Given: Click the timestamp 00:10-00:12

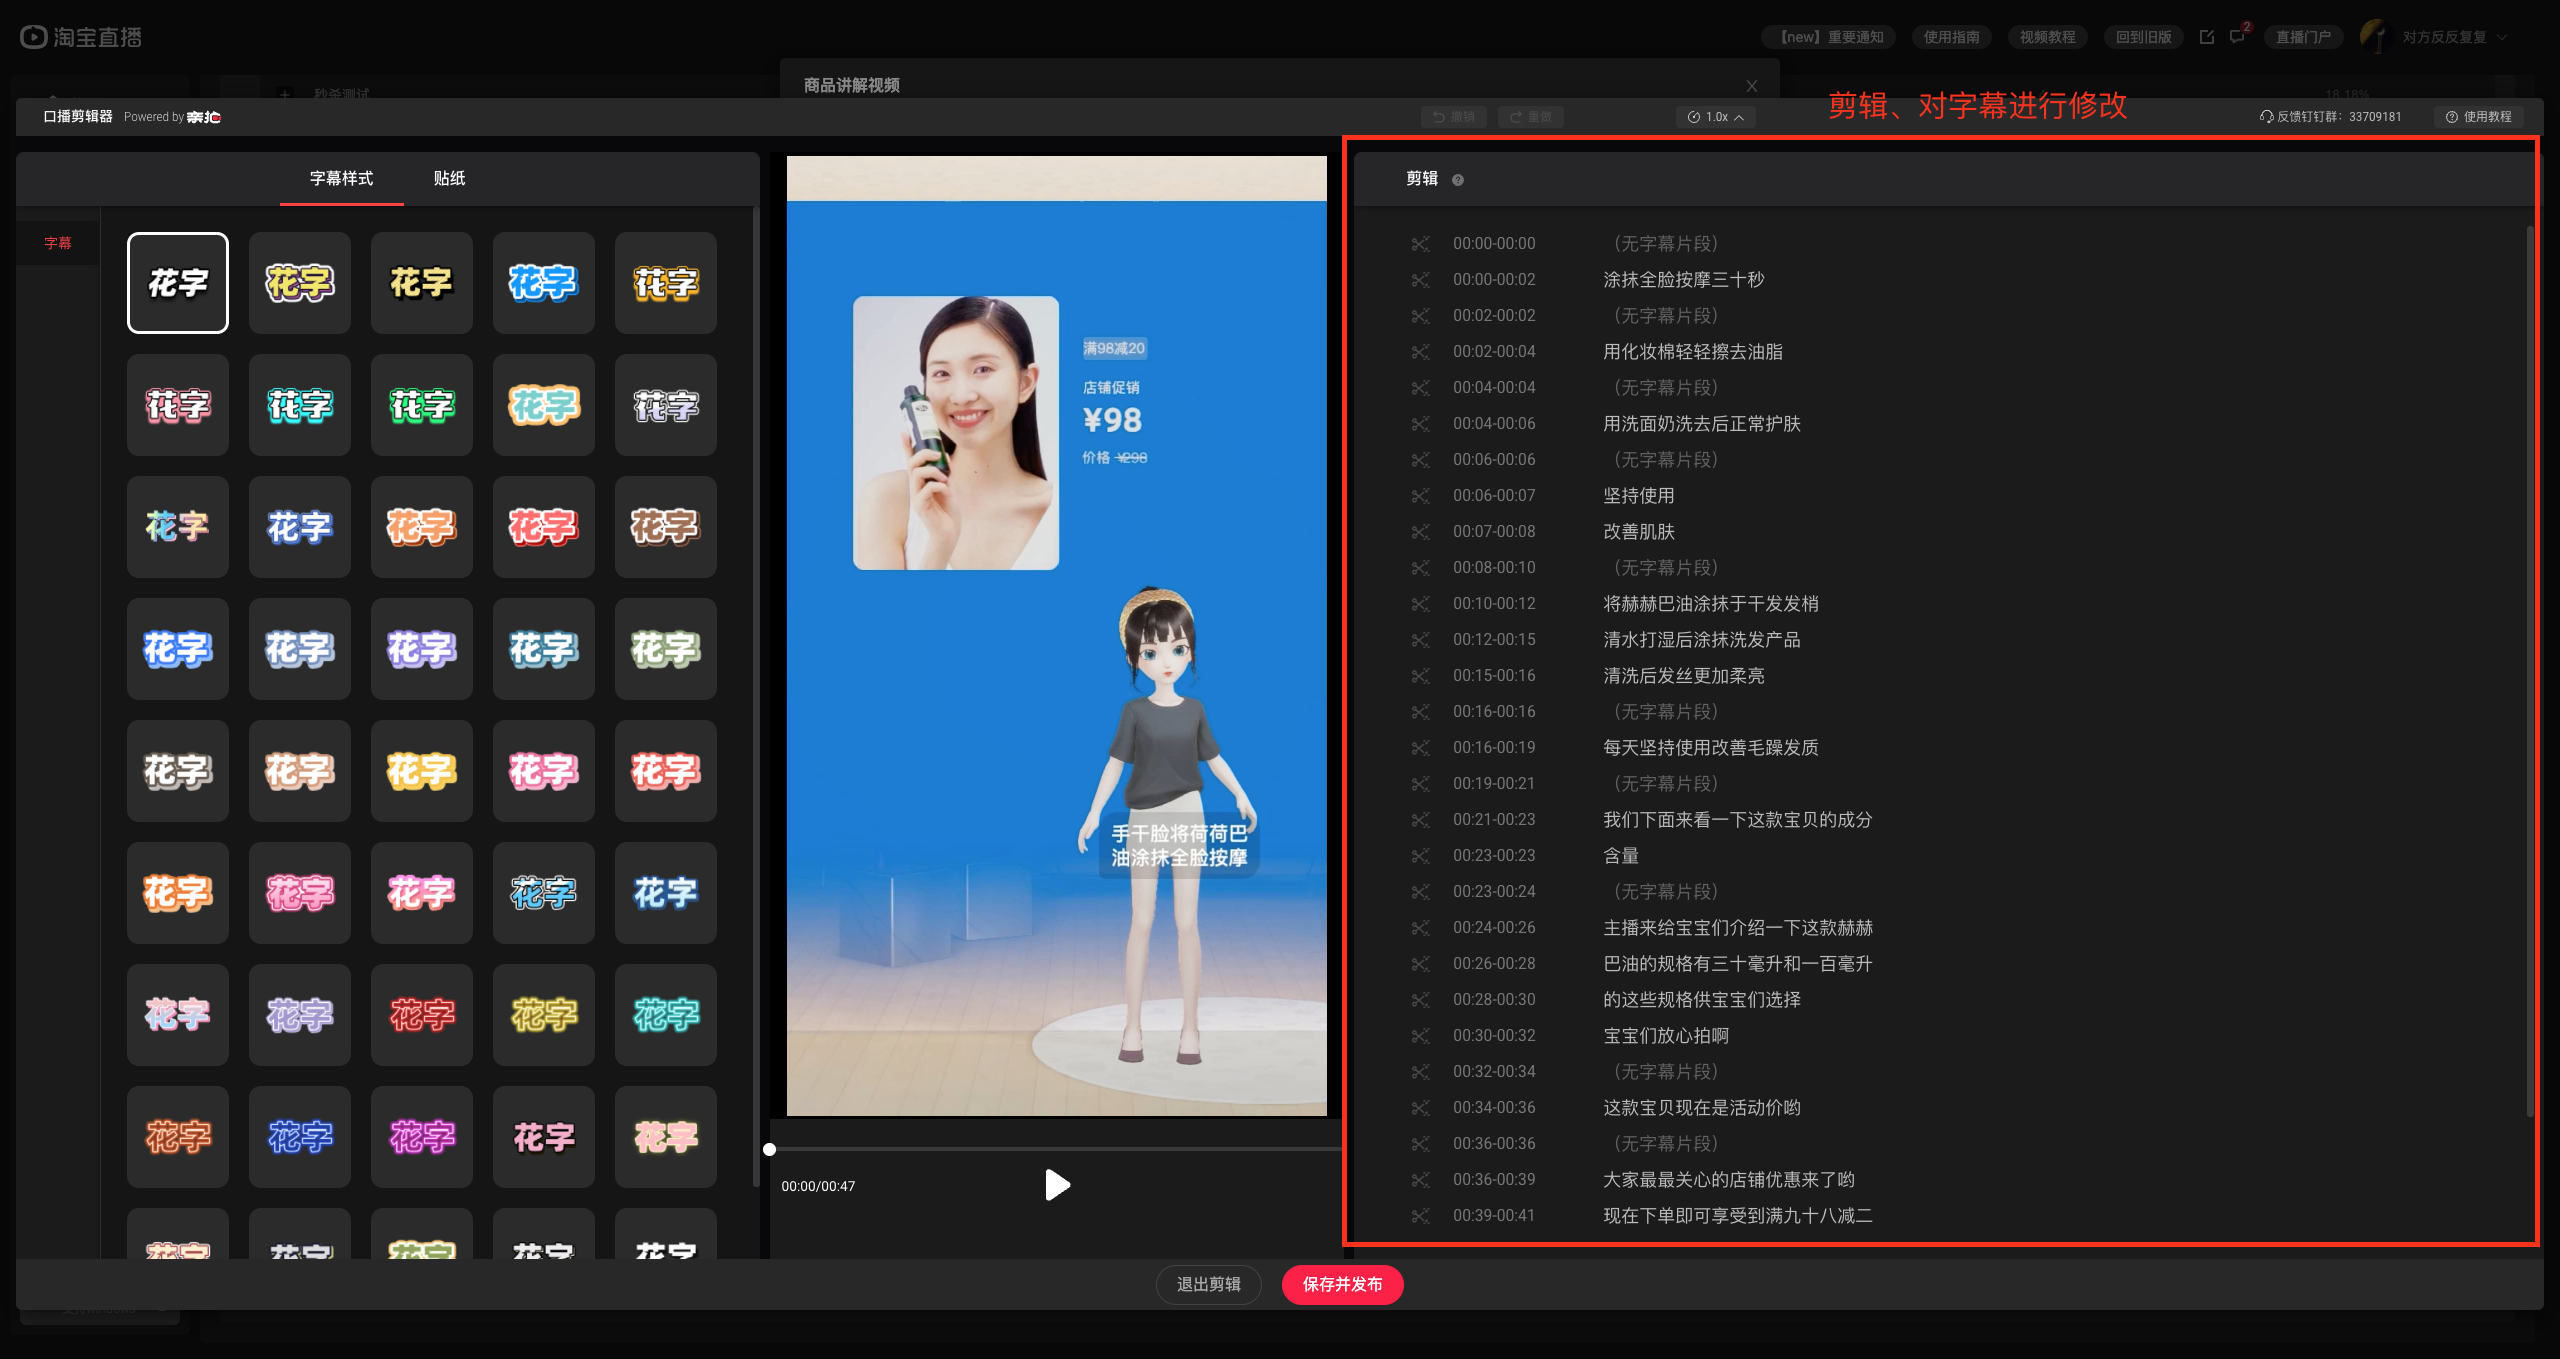Looking at the screenshot, I should point(1494,604).
